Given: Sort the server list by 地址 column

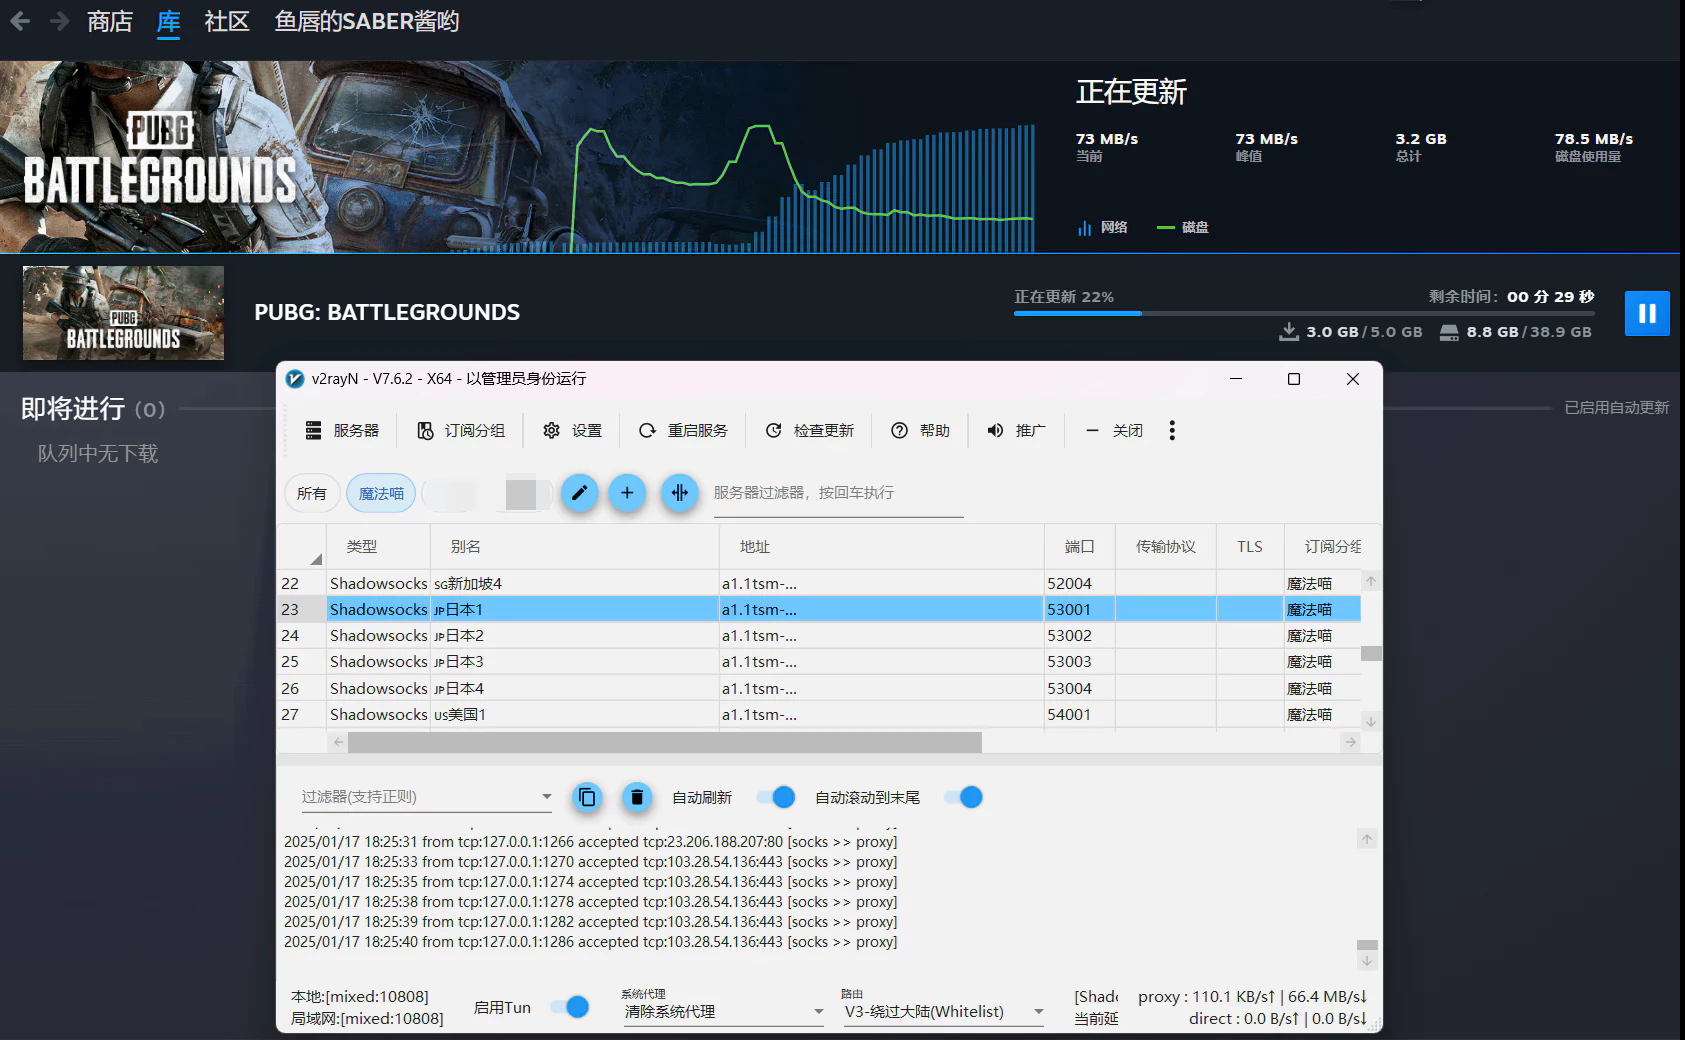Looking at the screenshot, I should coord(881,546).
